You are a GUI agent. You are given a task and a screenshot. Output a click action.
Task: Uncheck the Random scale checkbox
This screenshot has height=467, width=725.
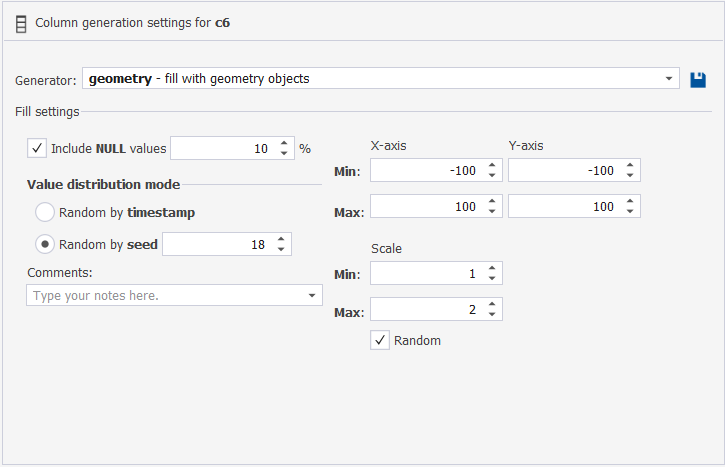[380, 340]
